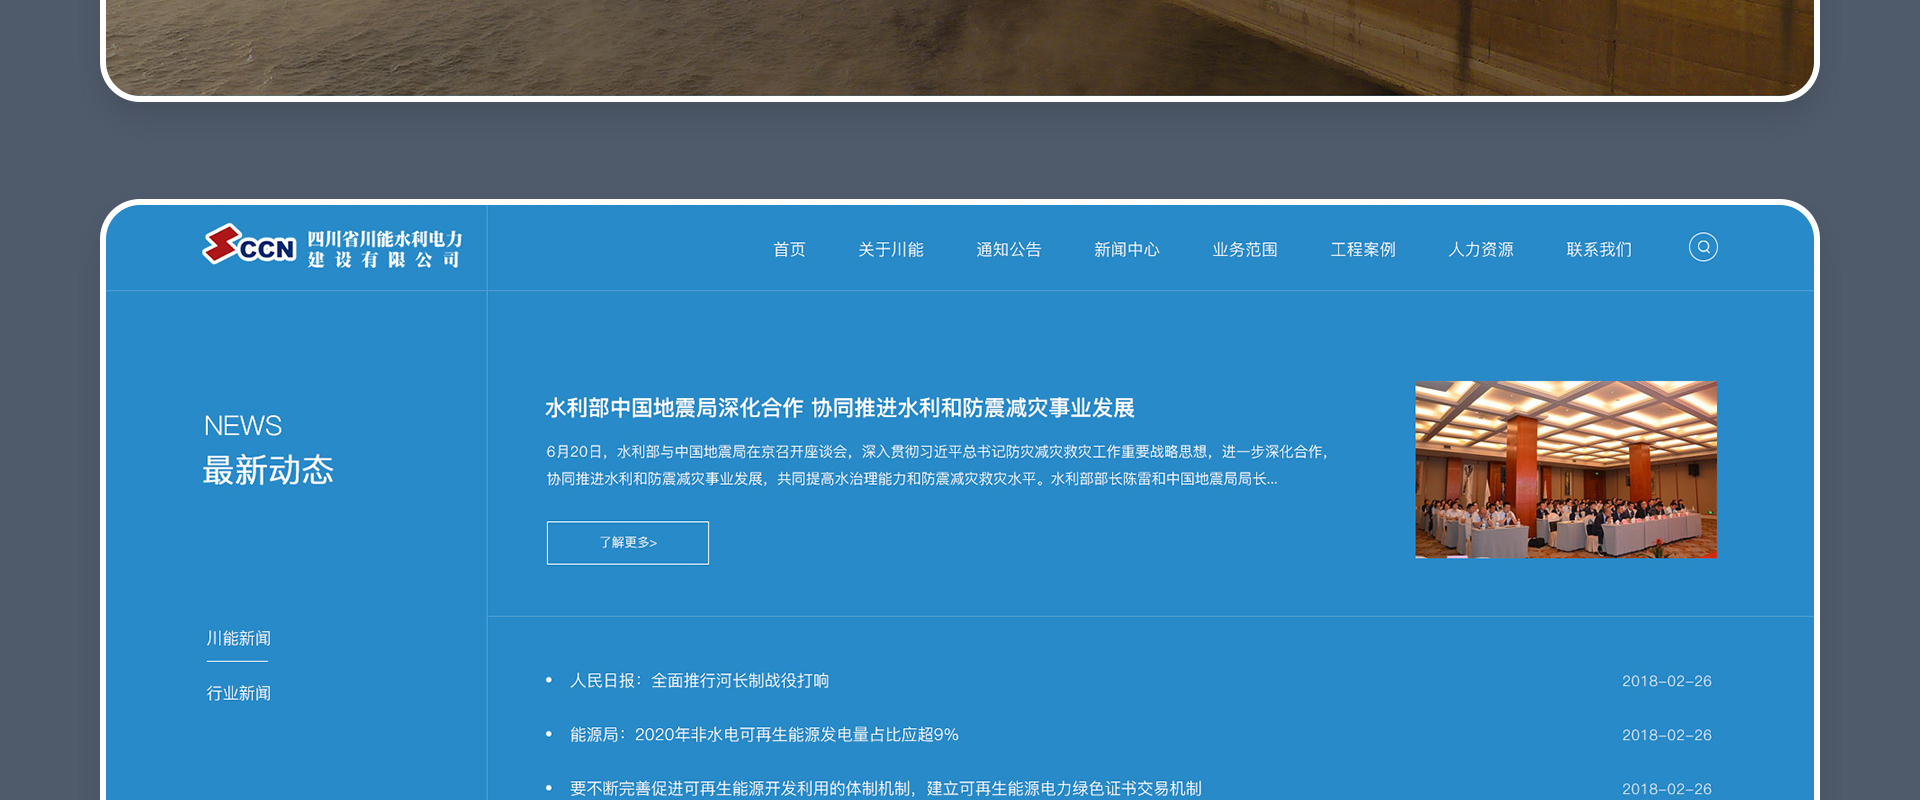Navigate to 工程案例 page
Viewport: 1920px width, 800px height.
[1362, 250]
